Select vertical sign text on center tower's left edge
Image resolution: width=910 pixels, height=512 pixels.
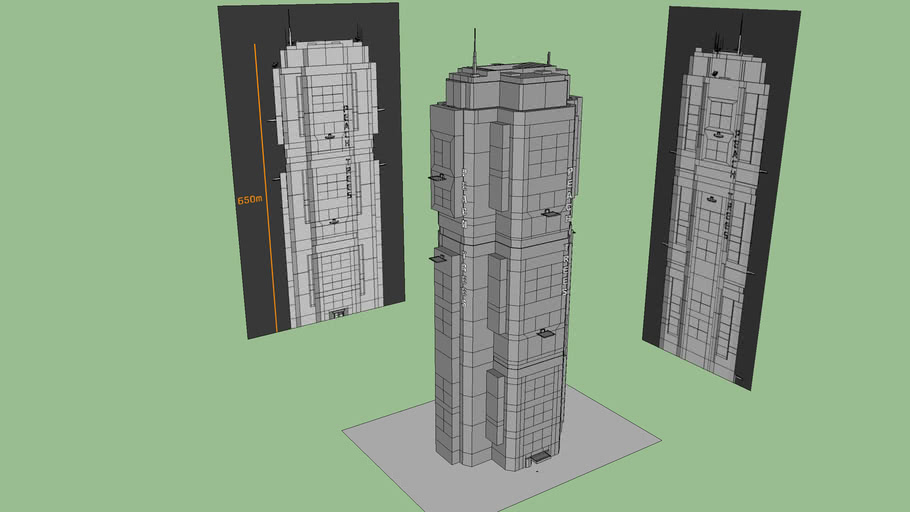pos(464,230)
